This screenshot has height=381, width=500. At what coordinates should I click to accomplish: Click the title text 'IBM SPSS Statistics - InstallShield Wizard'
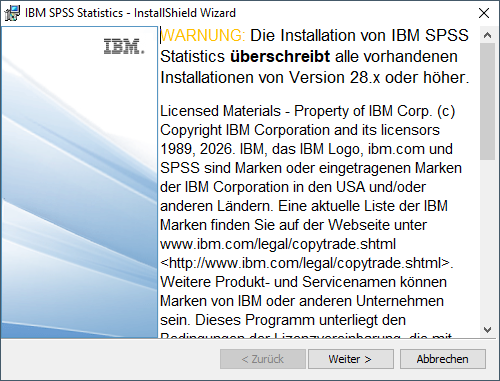130,13
